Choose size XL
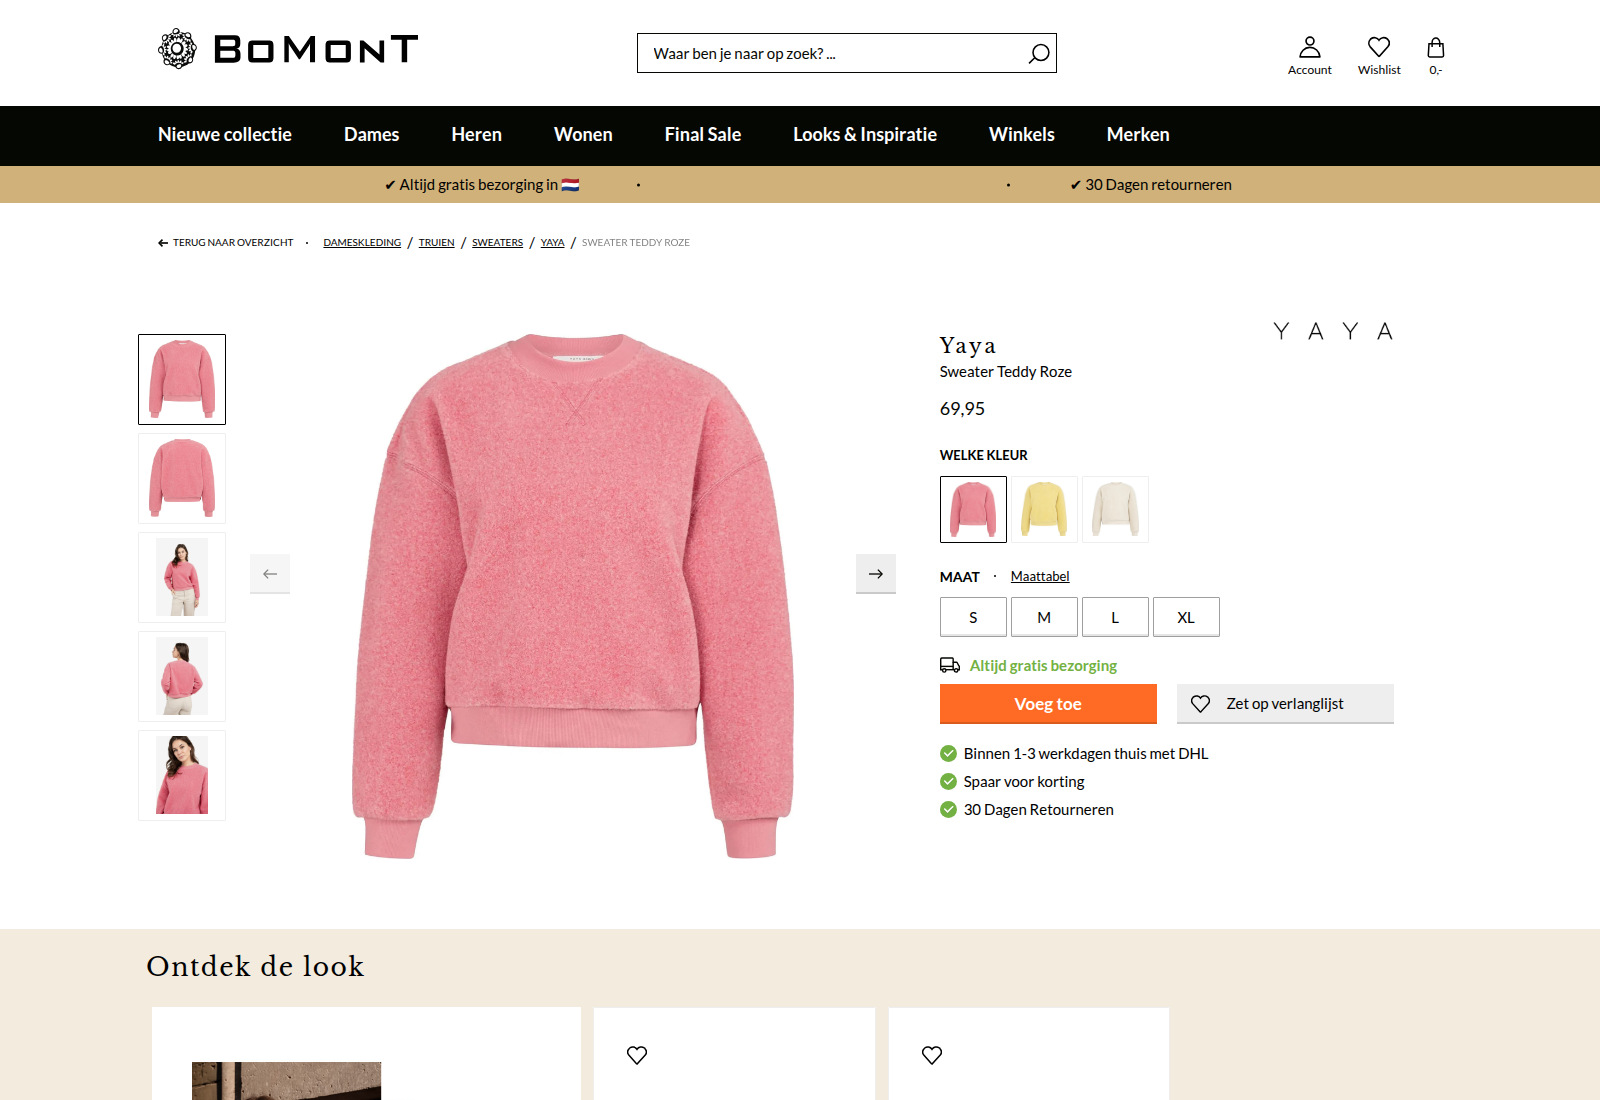This screenshot has width=1600, height=1100. coord(1186,617)
